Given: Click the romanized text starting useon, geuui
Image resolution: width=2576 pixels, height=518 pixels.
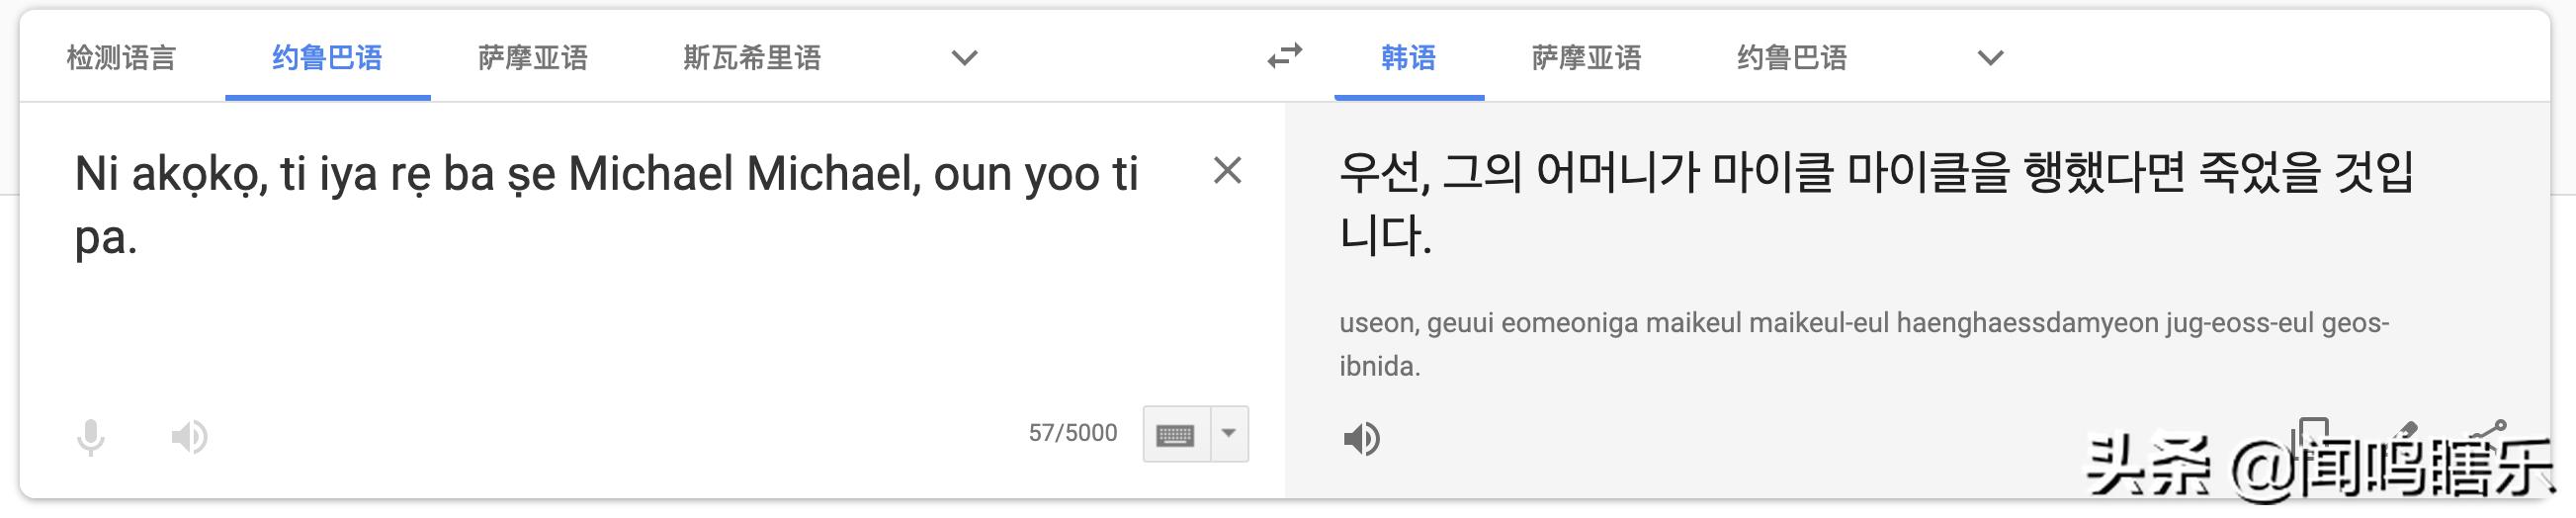Looking at the screenshot, I should tap(1865, 344).
